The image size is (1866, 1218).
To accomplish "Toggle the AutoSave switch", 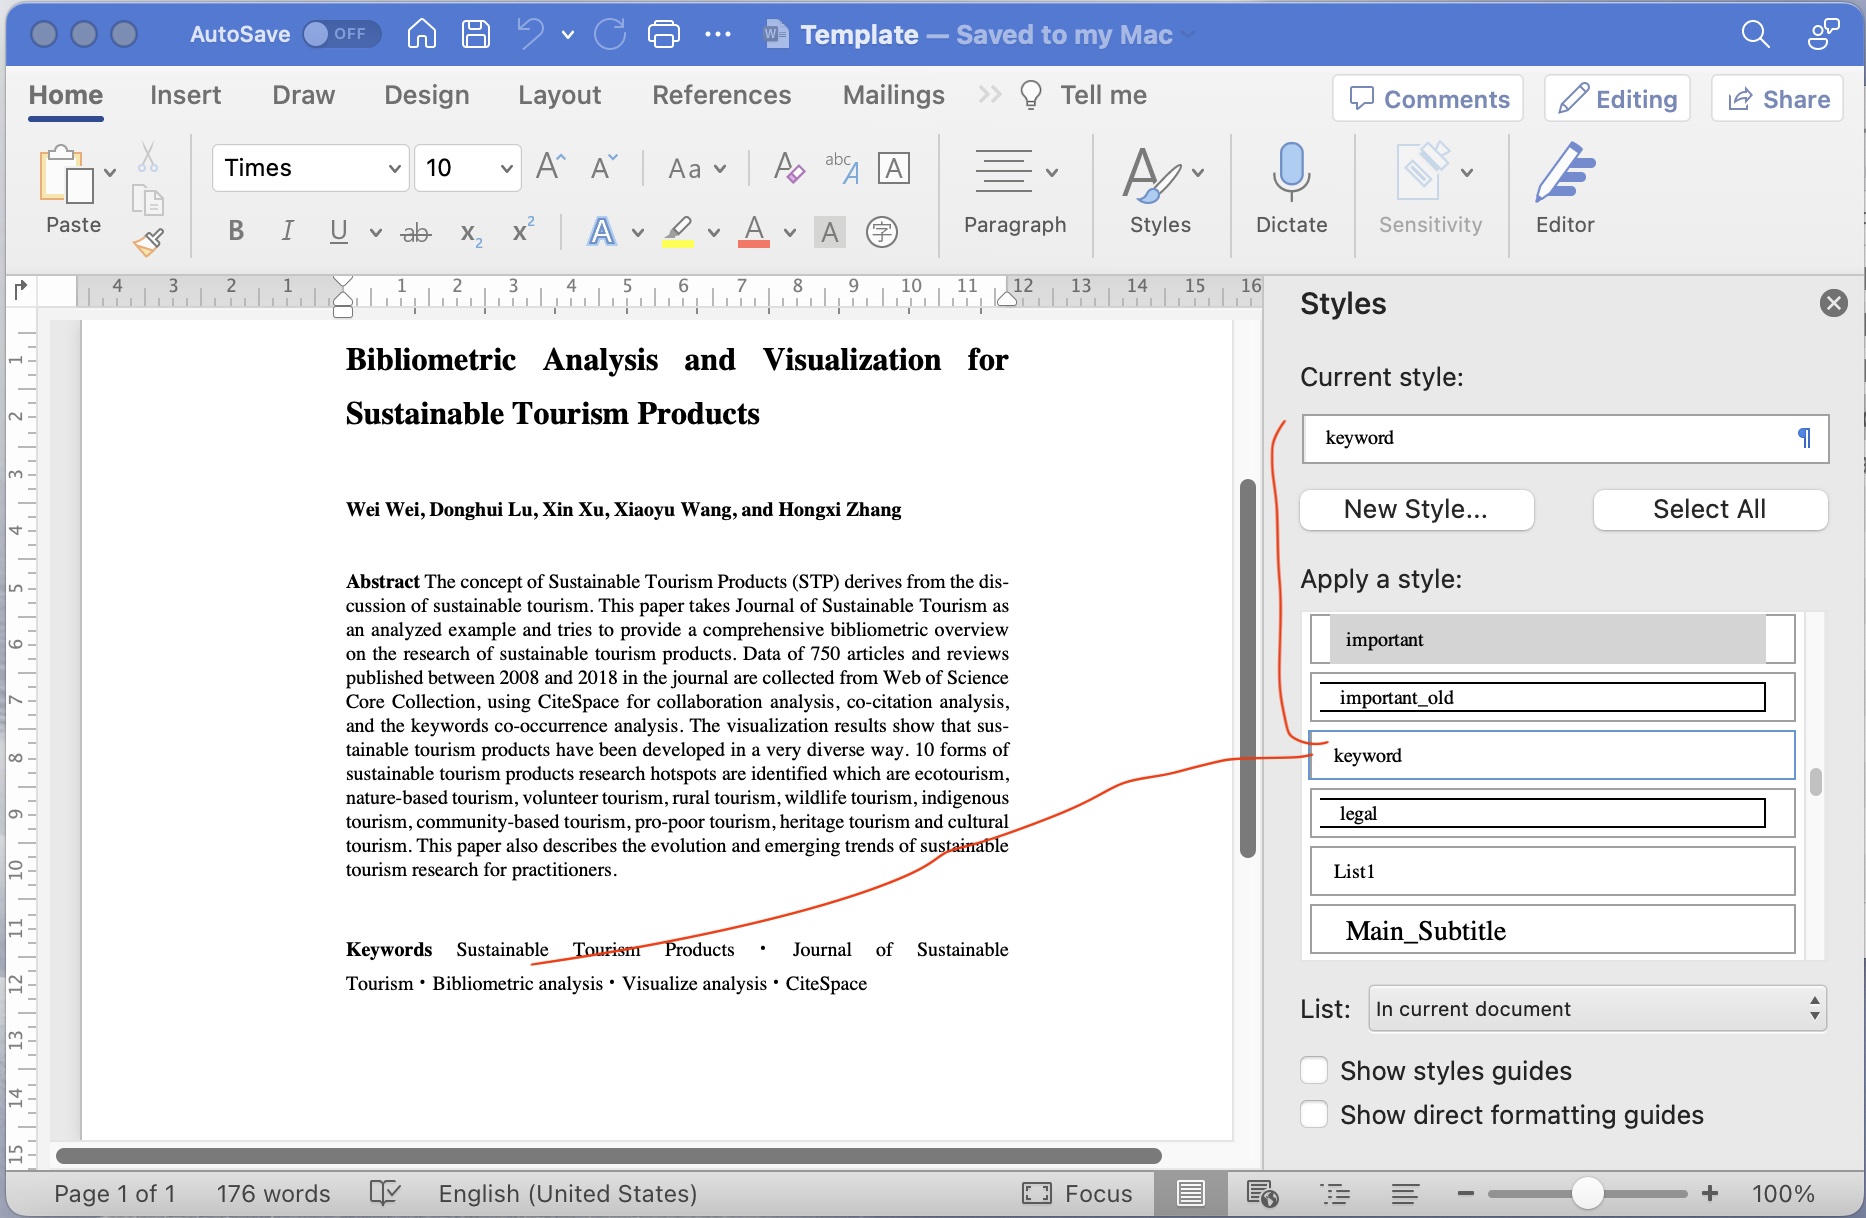I will (x=340, y=34).
